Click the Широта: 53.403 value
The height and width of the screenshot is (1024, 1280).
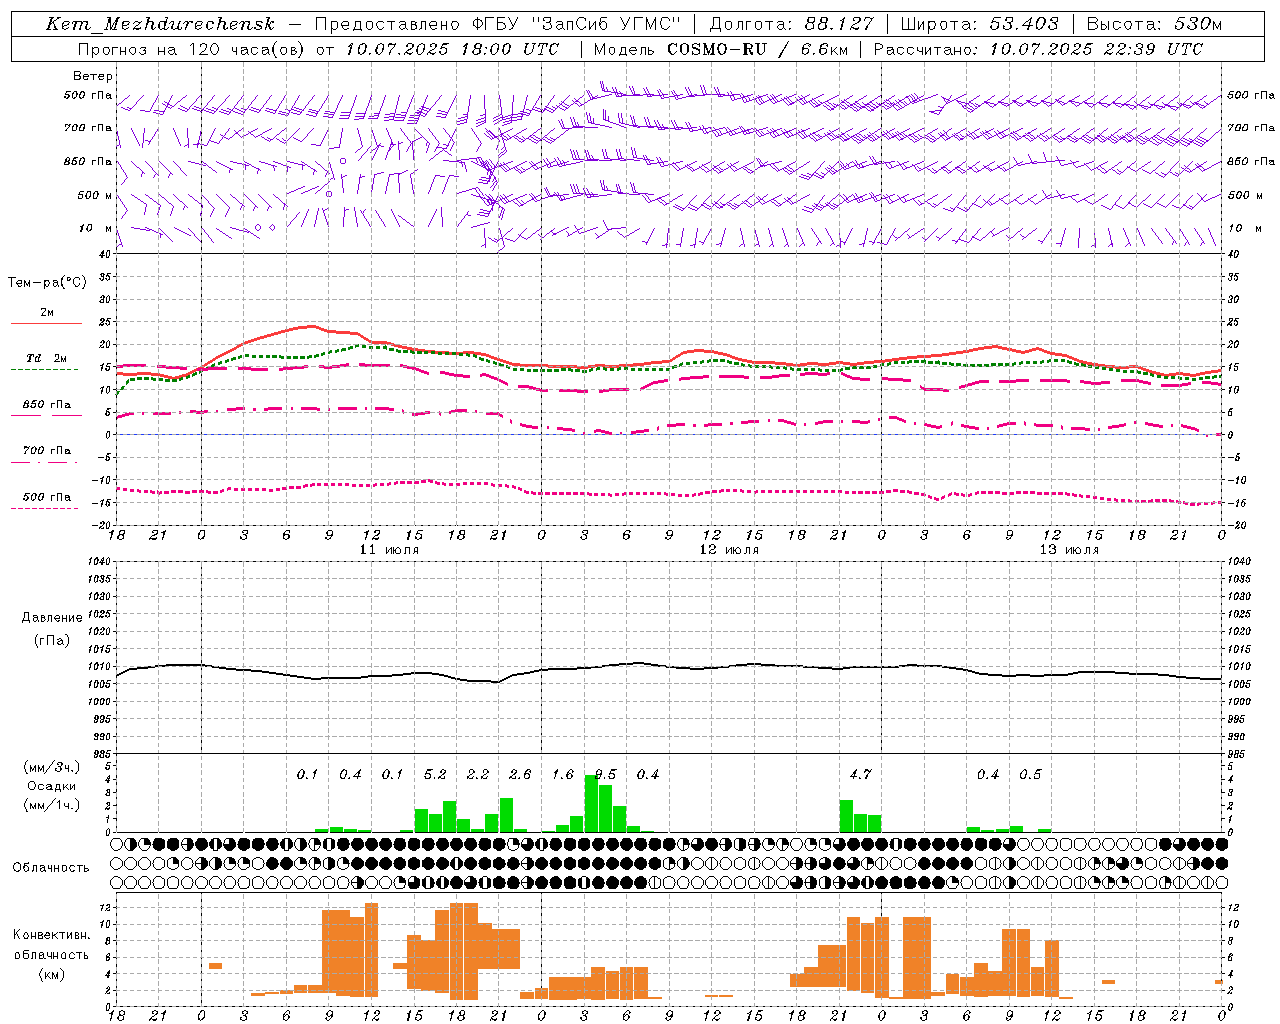point(980,24)
